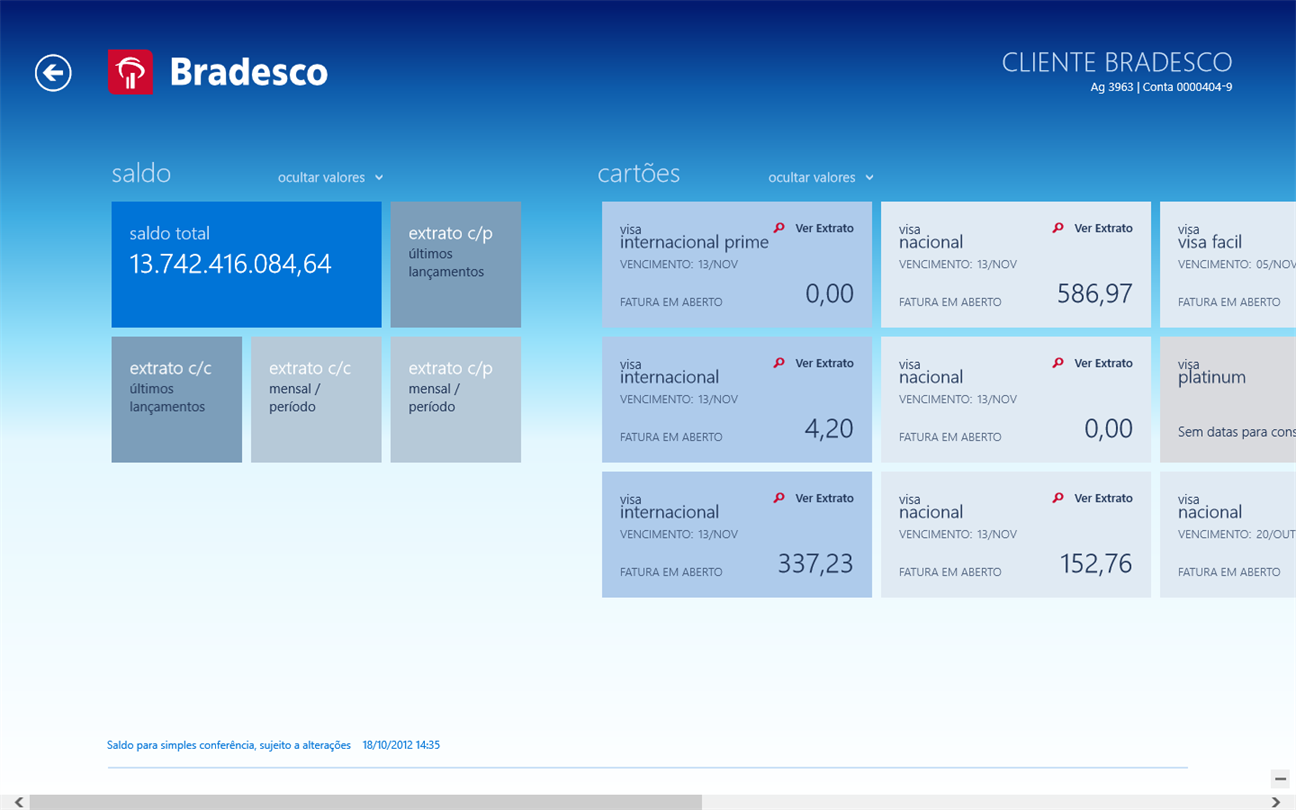Viewport: 1296px width, 810px height.
Task: Click Ver Extrato on nacional 586,97 card
Action: point(1103,228)
